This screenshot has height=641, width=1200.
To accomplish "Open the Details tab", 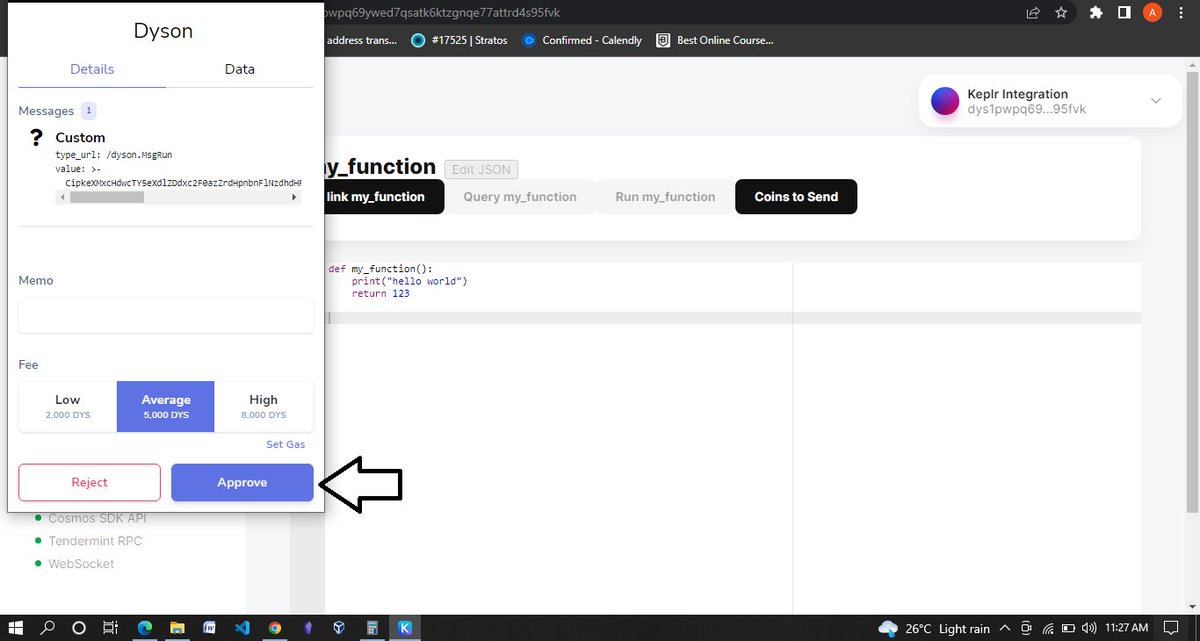I will pyautogui.click(x=92, y=69).
